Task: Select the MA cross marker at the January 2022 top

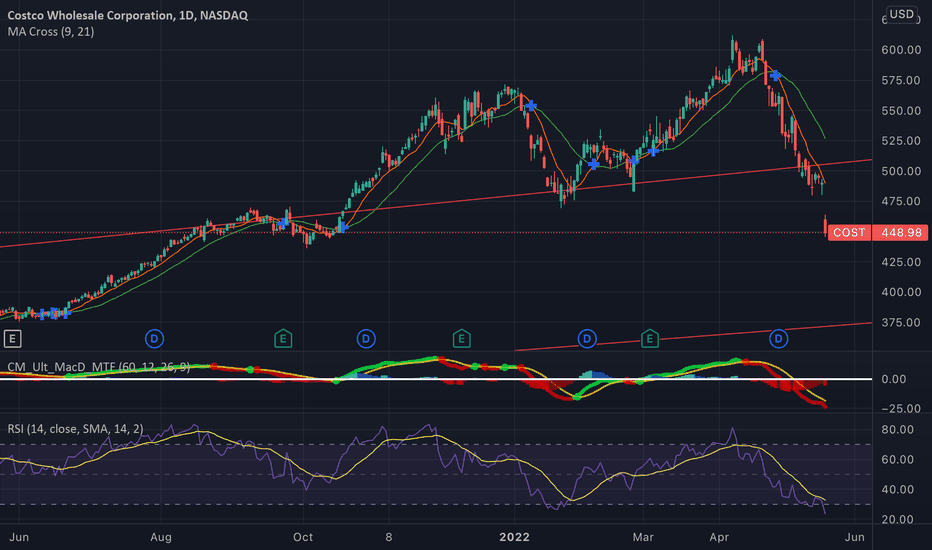Action: point(530,106)
